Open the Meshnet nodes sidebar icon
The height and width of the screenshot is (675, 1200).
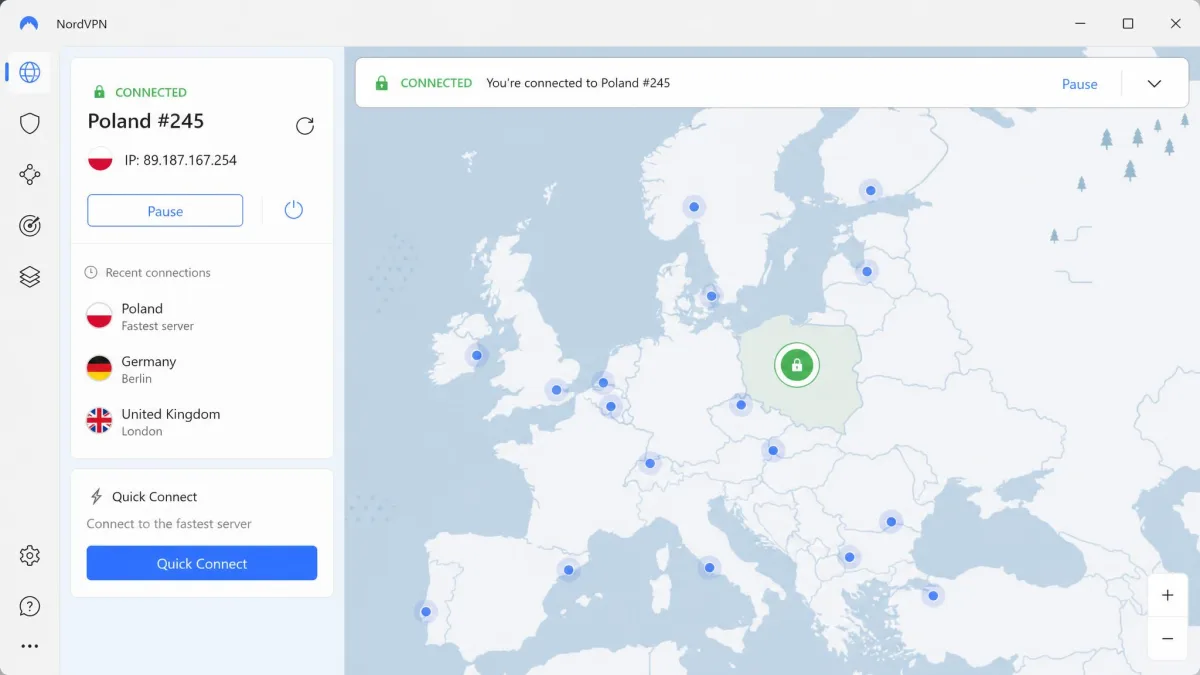click(30, 175)
